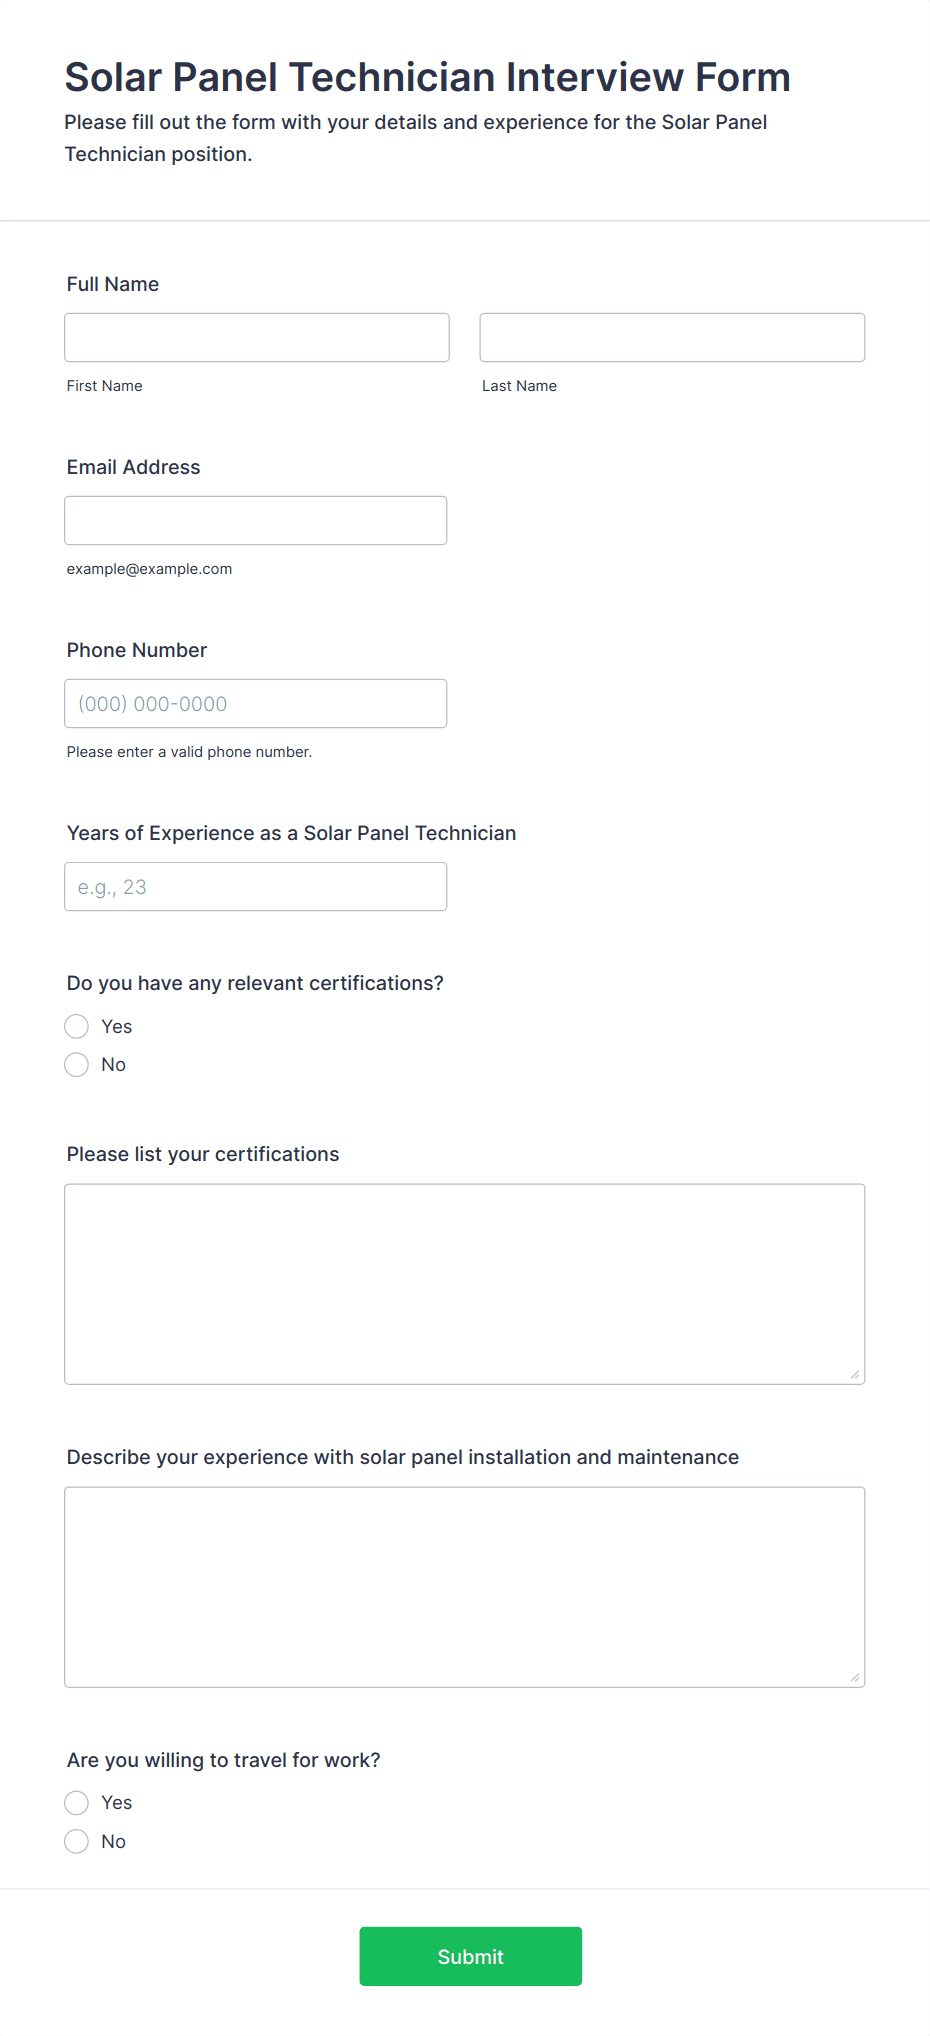Image resolution: width=930 pixels, height=2036 pixels.
Task: Submit the interview form
Action: [471, 1956]
